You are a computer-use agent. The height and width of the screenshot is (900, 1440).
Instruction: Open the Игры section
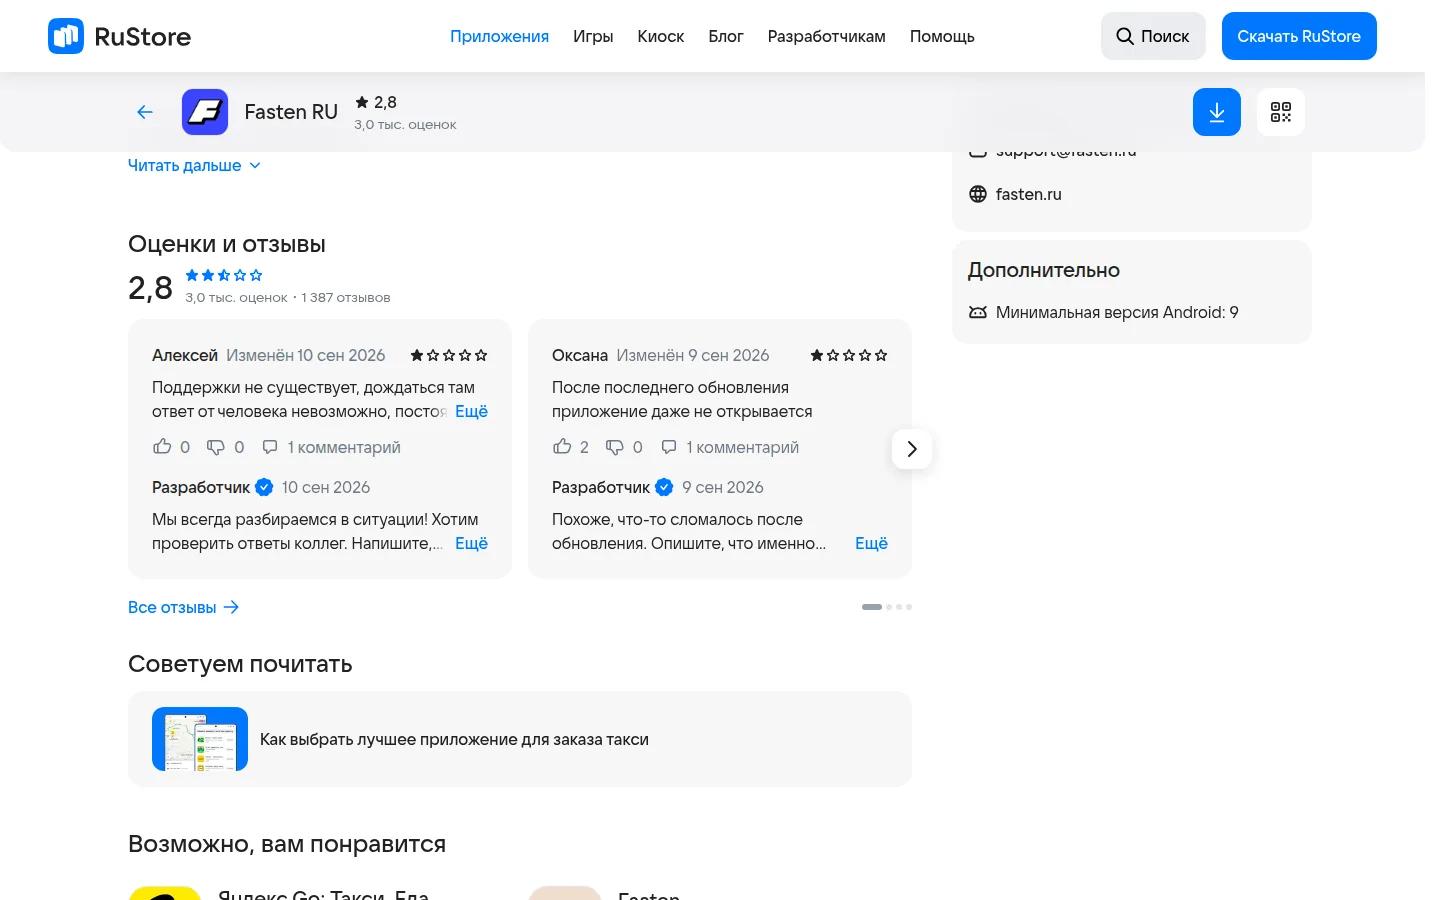(593, 36)
